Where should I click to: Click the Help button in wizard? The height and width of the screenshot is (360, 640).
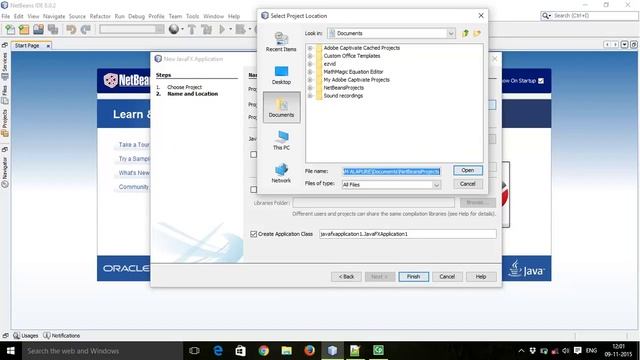pos(481,277)
